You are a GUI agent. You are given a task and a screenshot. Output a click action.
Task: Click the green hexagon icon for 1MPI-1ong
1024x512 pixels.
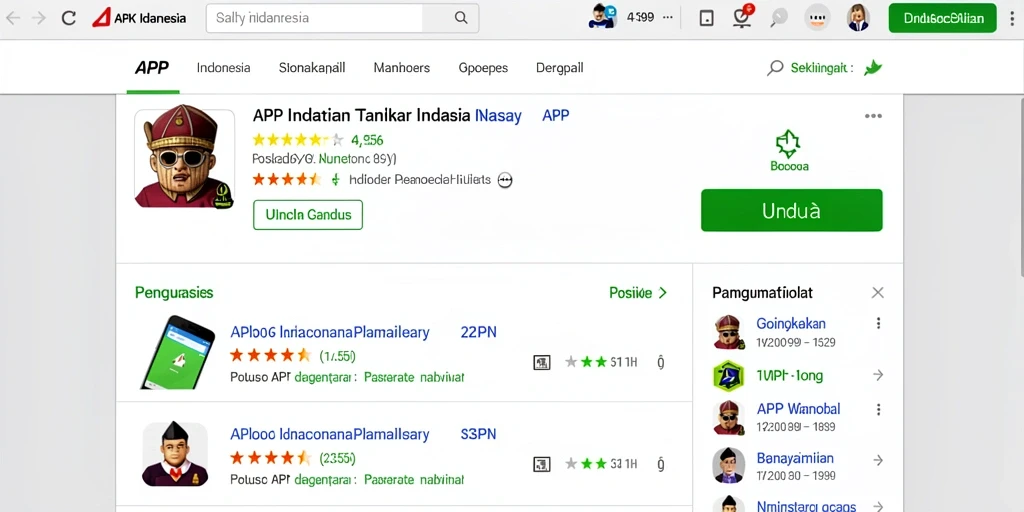tap(729, 376)
